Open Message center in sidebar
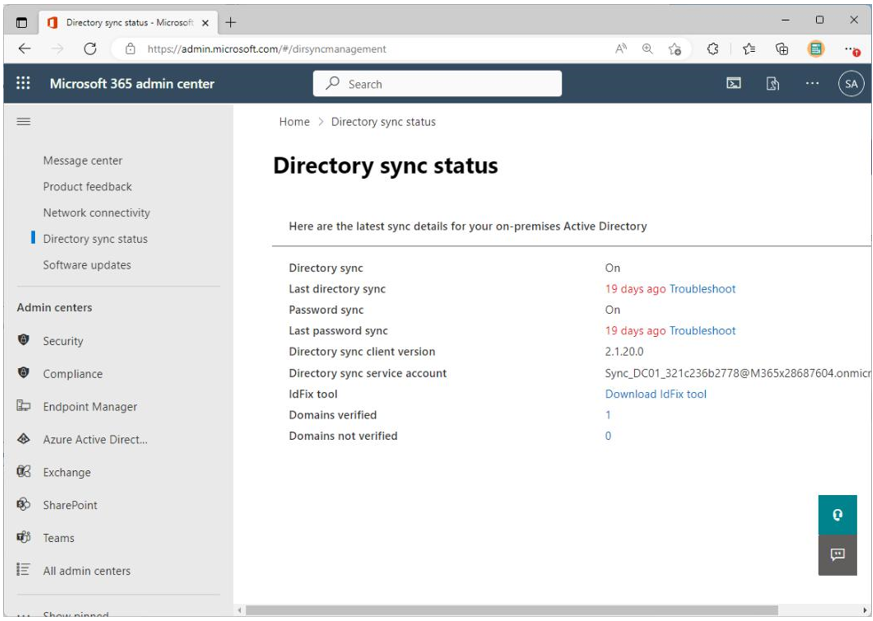The image size is (873, 621). 82,160
